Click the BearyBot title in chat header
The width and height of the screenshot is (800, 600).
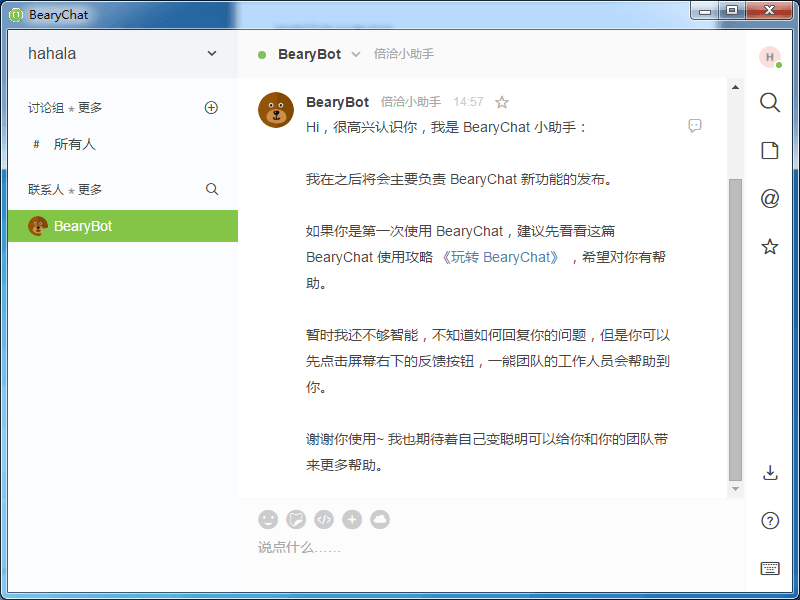pos(309,54)
